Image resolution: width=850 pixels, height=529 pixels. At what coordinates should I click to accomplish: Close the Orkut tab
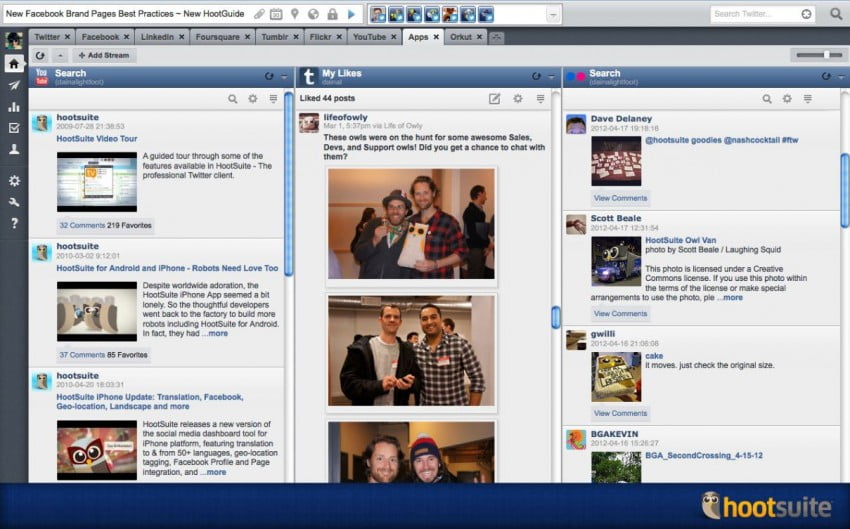point(479,37)
